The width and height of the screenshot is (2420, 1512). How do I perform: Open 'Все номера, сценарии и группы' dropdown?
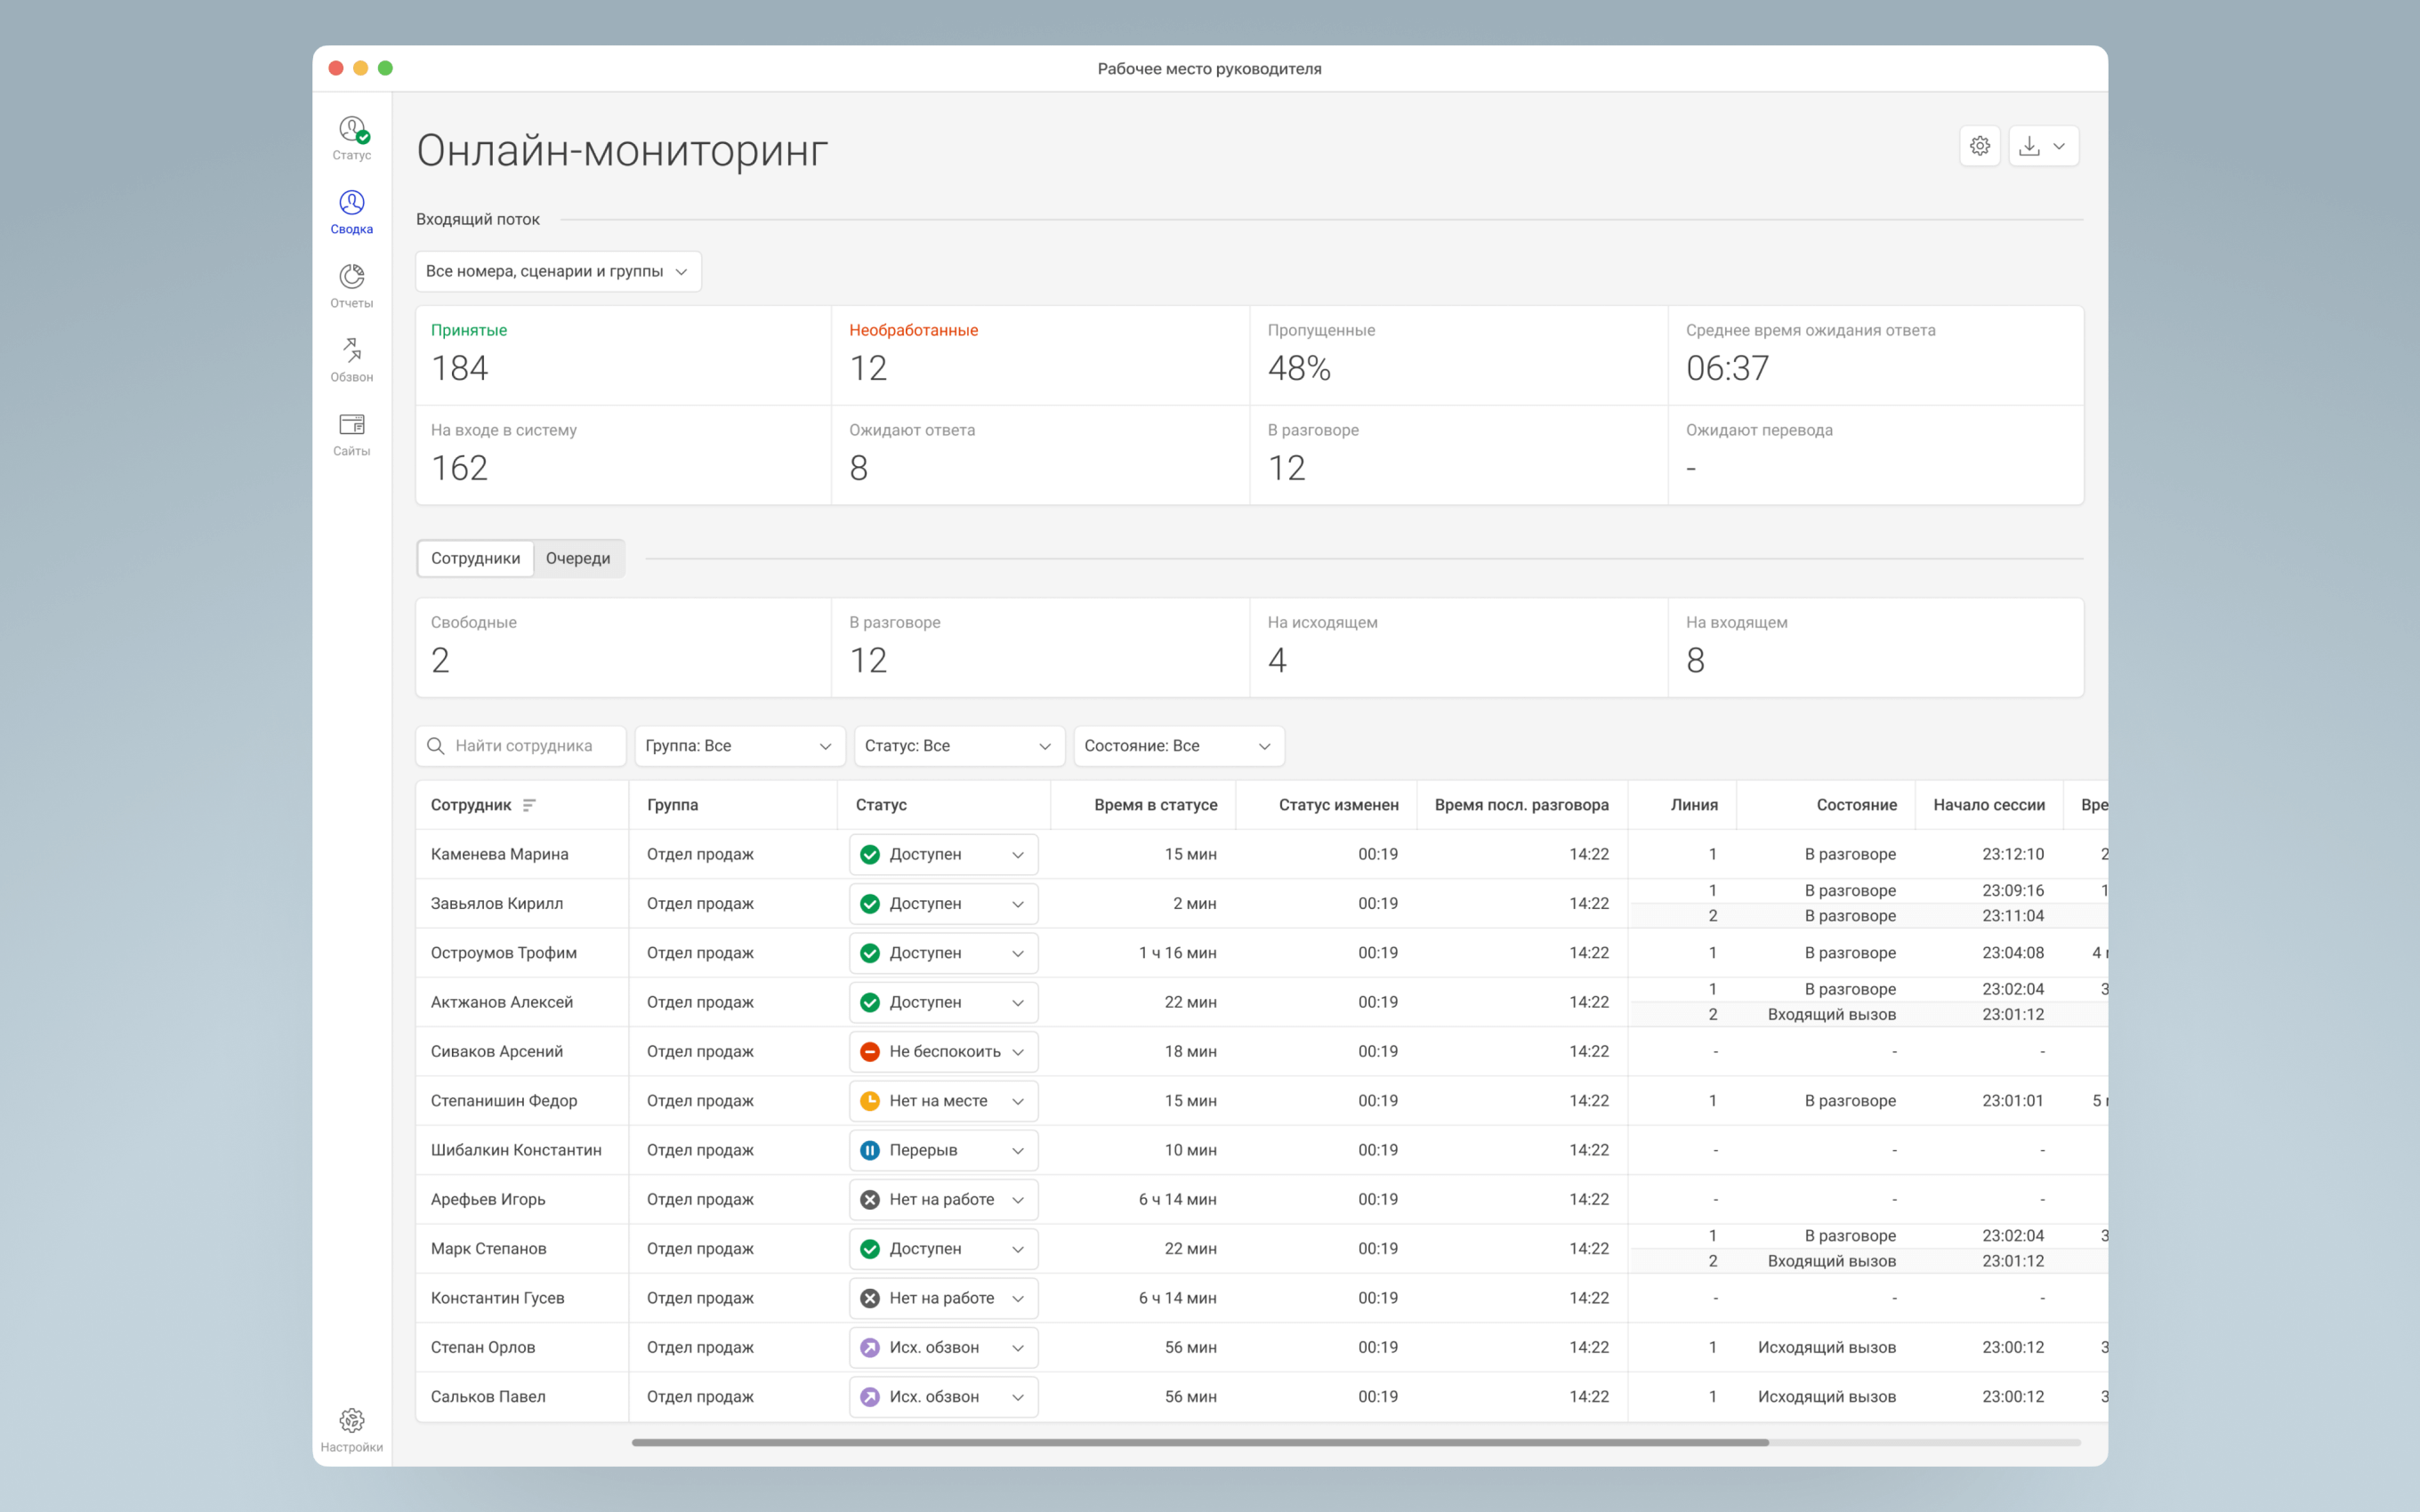558,271
